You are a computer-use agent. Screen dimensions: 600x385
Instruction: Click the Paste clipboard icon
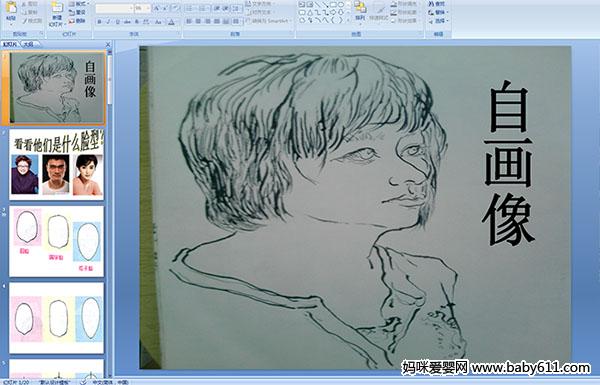click(11, 11)
